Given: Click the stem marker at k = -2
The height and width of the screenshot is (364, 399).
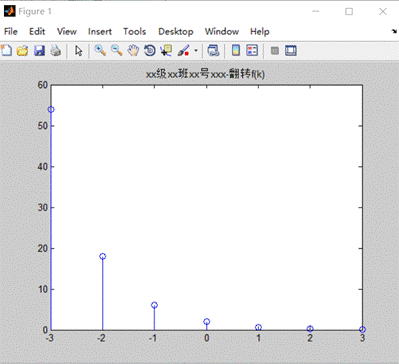Looking at the screenshot, I should (x=103, y=256).
